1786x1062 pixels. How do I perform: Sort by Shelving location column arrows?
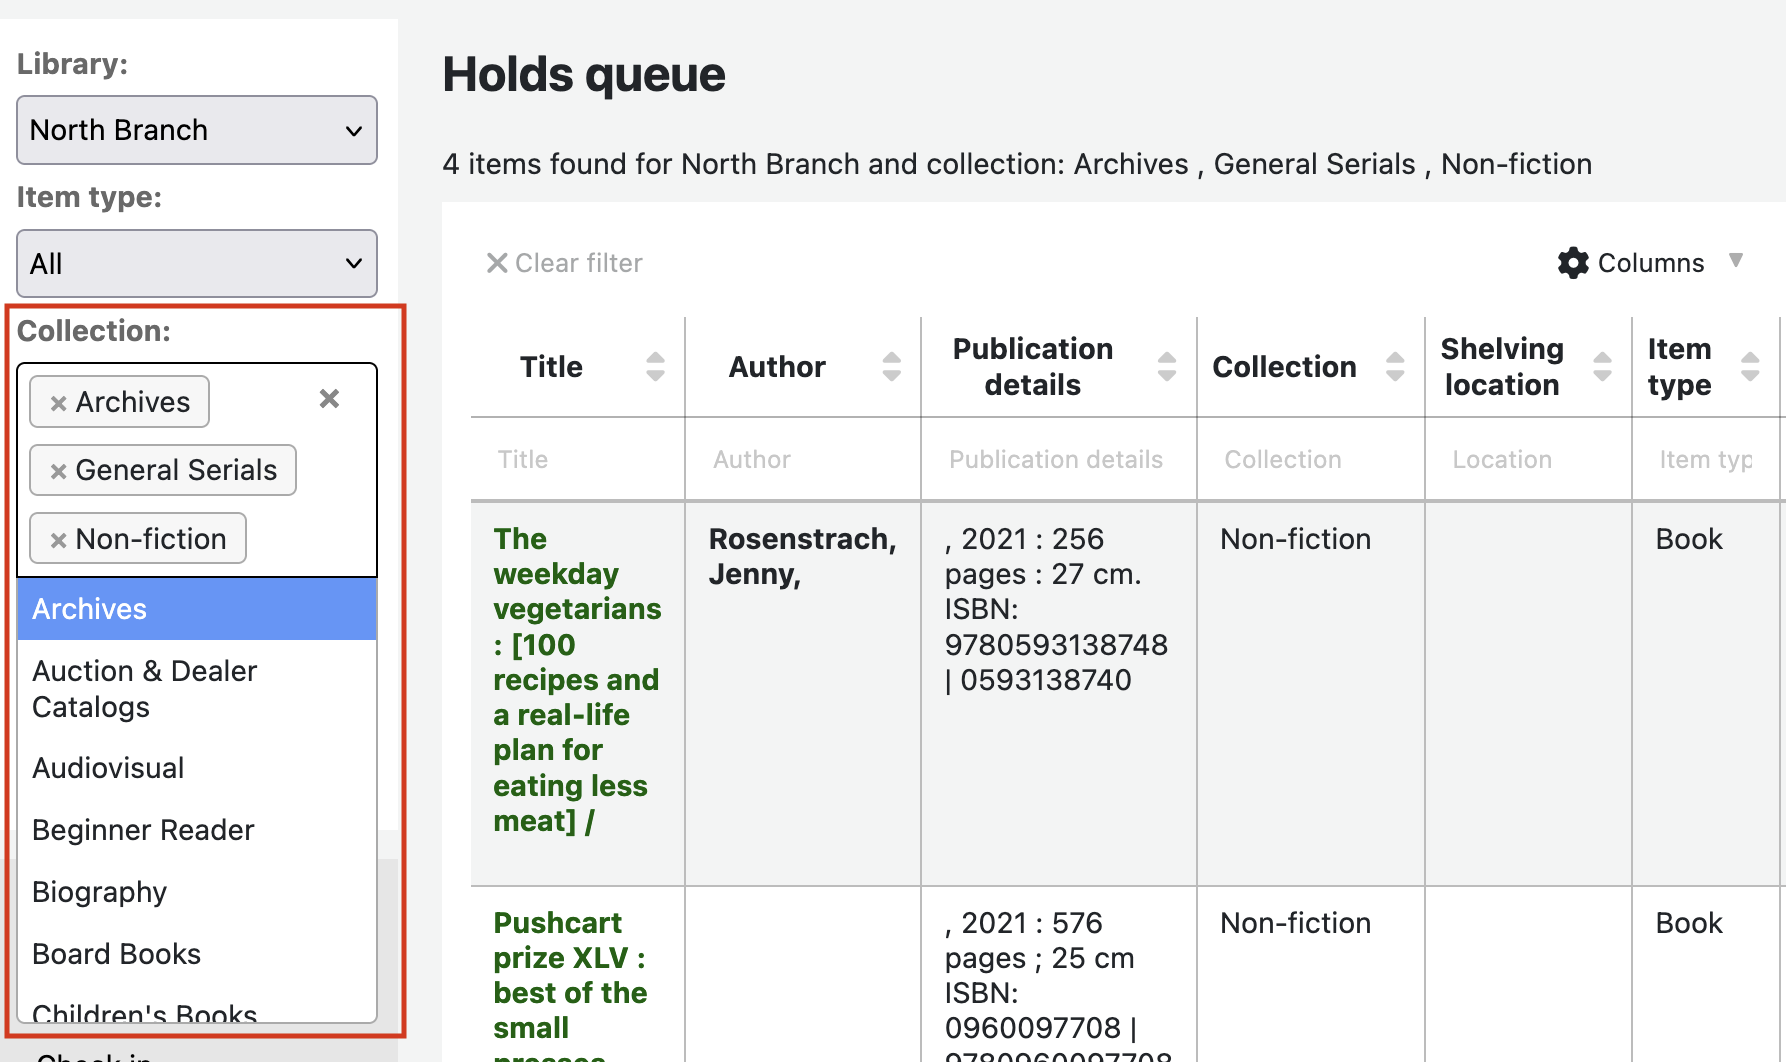1602,367
